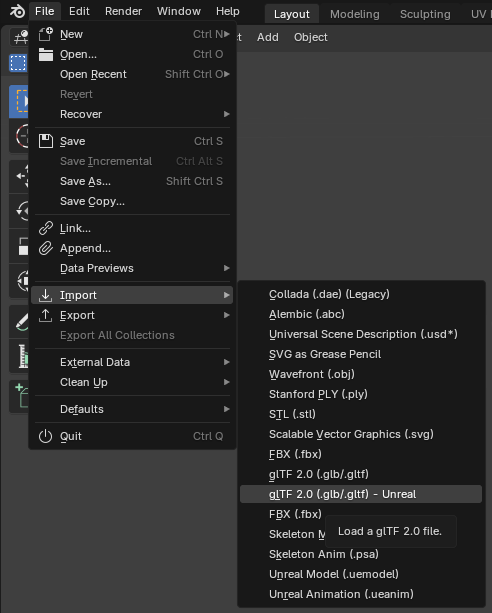This screenshot has height=613, width=492.
Task: Import Unreal Animation (.ueanim) file
Action: tap(361, 594)
